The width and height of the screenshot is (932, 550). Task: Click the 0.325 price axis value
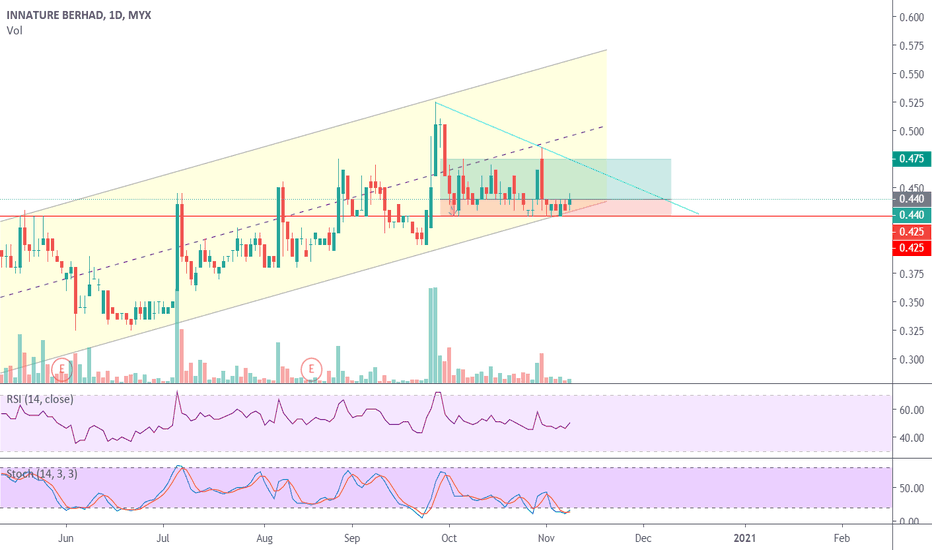[911, 331]
